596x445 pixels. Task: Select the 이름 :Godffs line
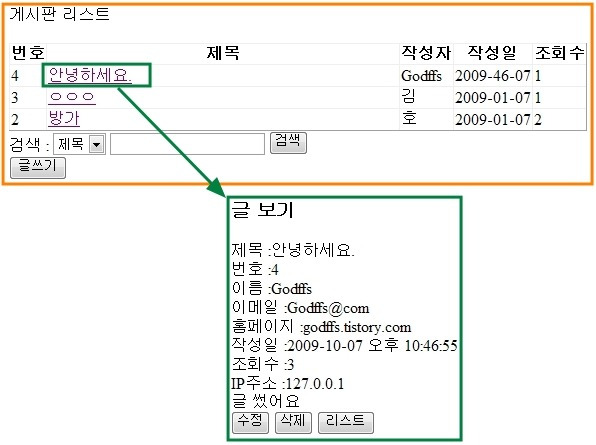[271, 288]
